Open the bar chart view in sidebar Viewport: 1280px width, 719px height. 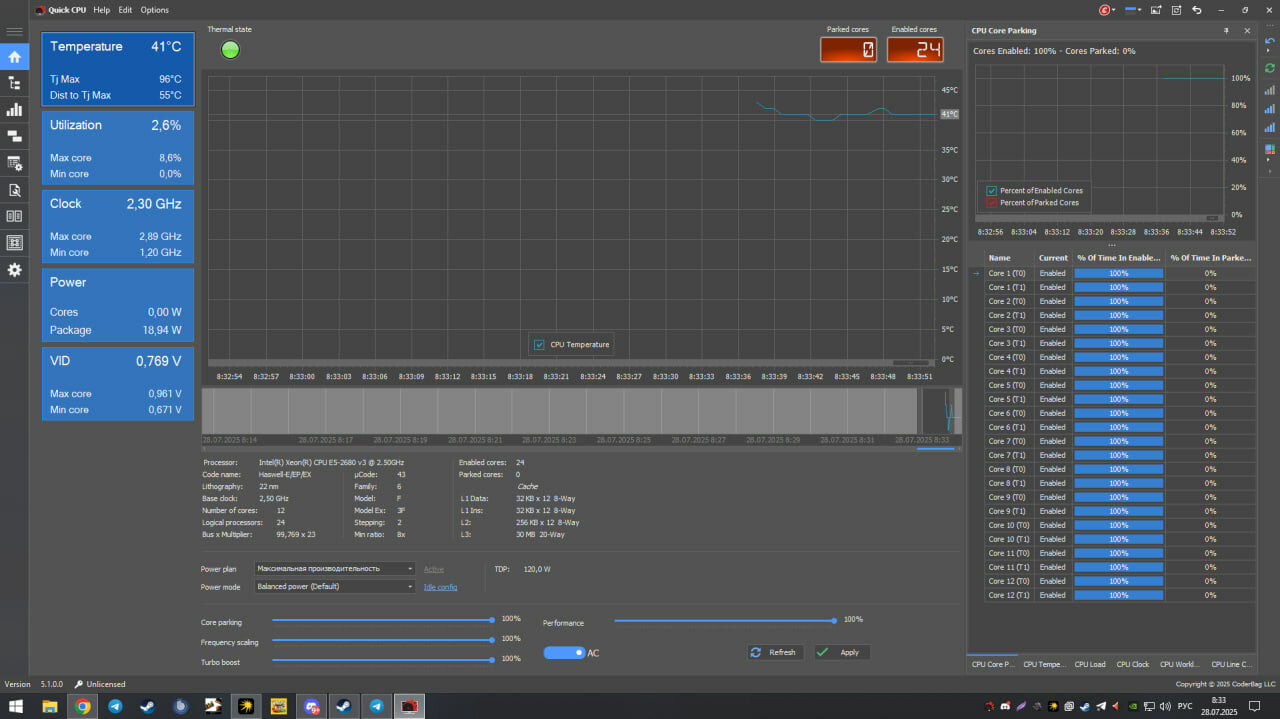(x=14, y=109)
